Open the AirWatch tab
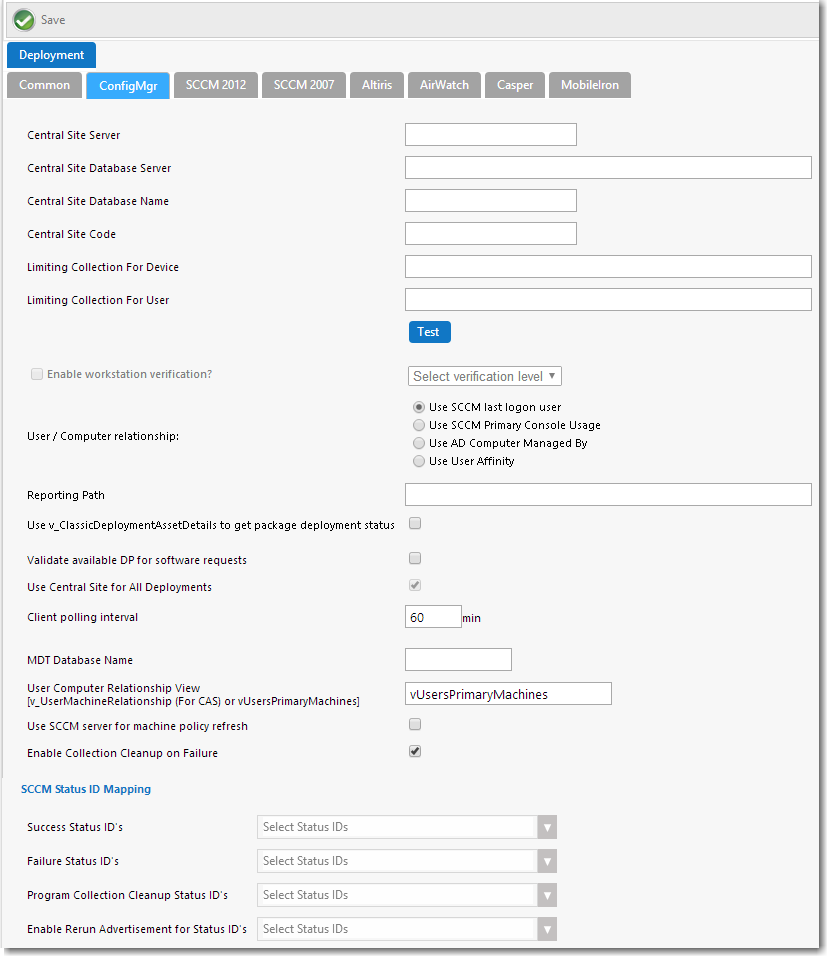Viewport: 827px width, 956px height. click(444, 85)
